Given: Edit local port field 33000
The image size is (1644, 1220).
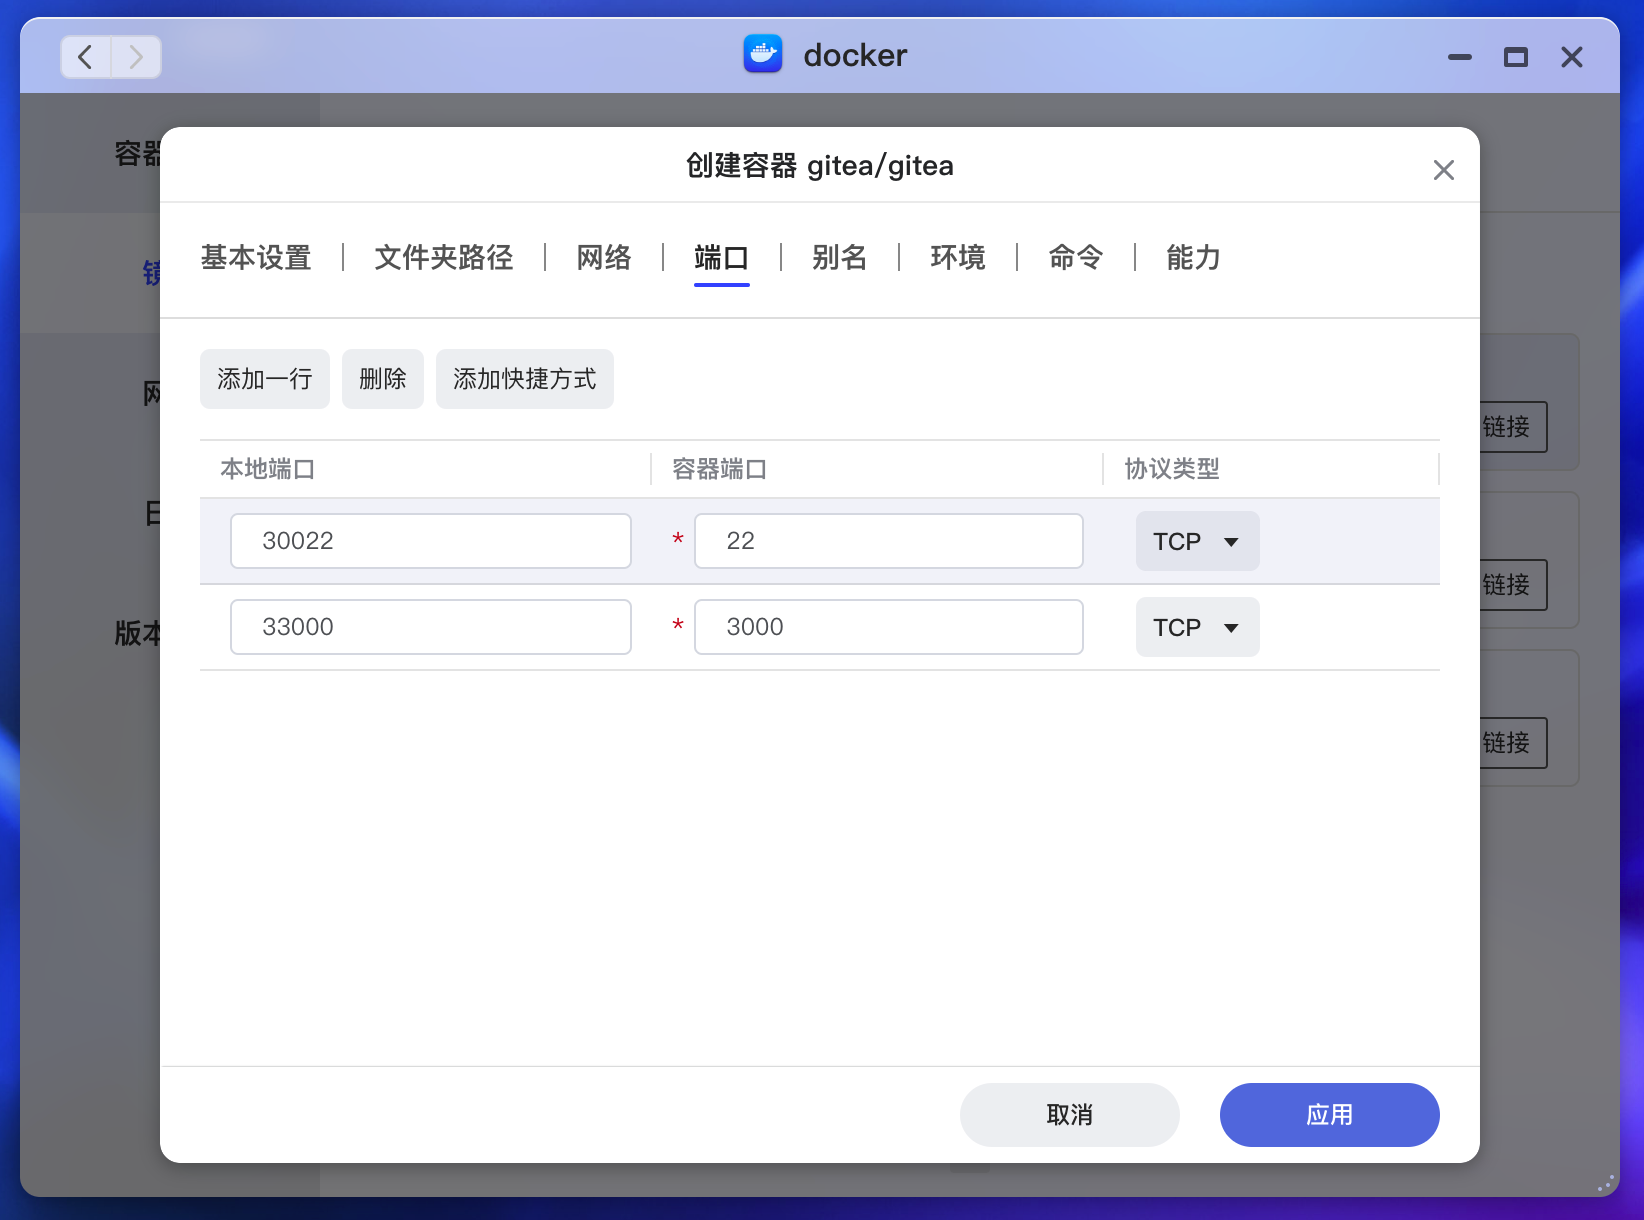Looking at the screenshot, I should (431, 627).
